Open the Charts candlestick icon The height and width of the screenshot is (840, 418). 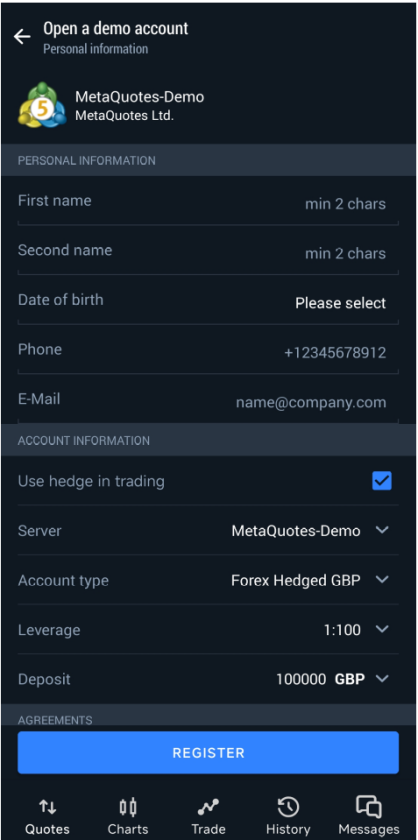pos(128,807)
